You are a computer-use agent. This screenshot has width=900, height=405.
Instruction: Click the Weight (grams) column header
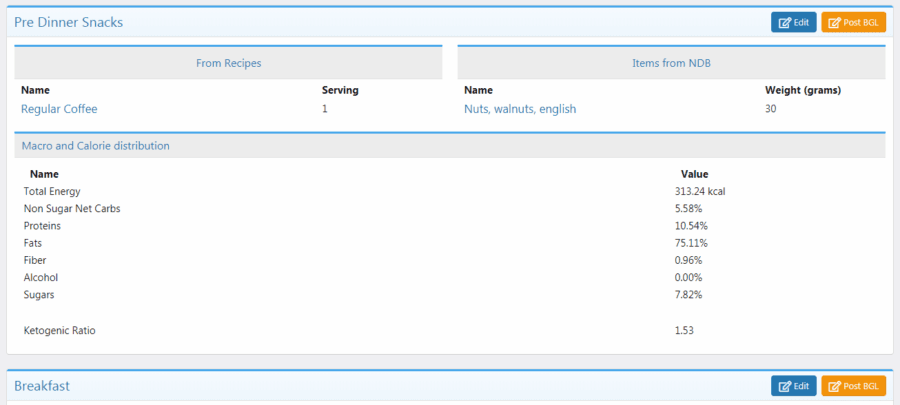click(802, 90)
